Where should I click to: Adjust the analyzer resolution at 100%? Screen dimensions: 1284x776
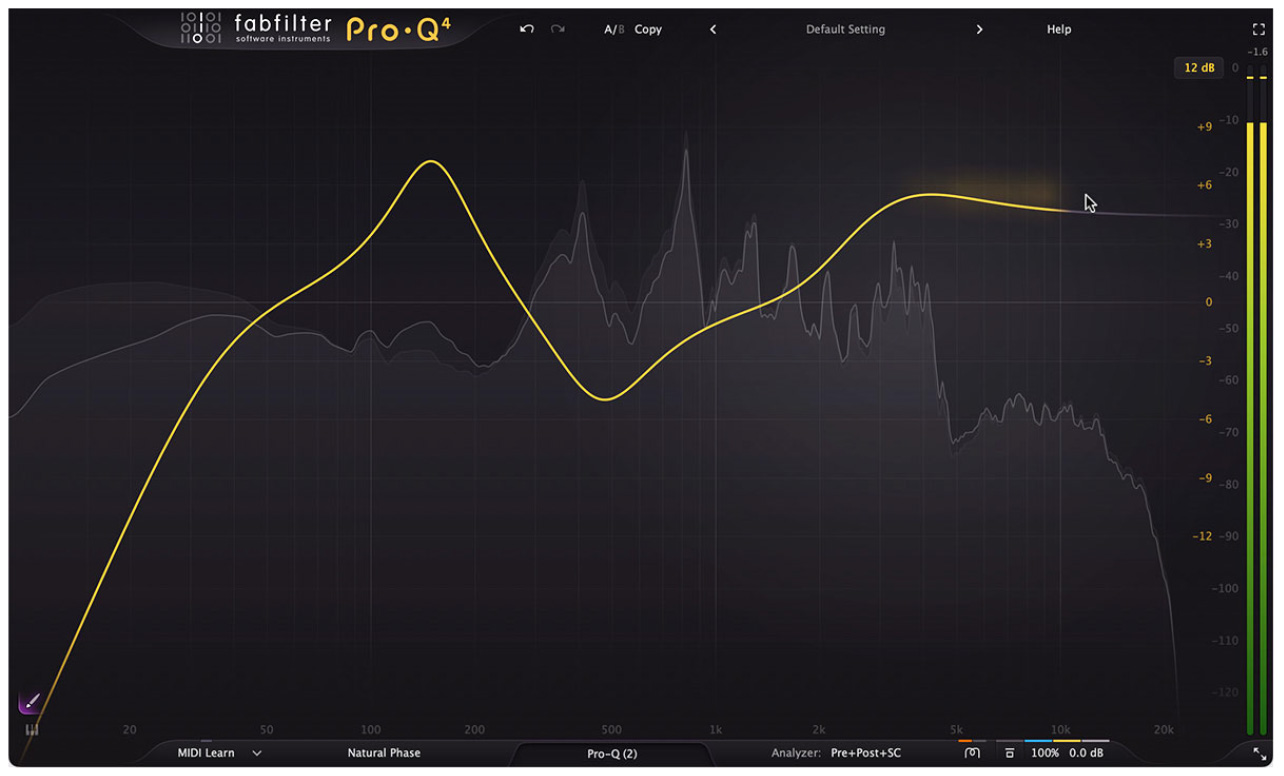point(1045,753)
